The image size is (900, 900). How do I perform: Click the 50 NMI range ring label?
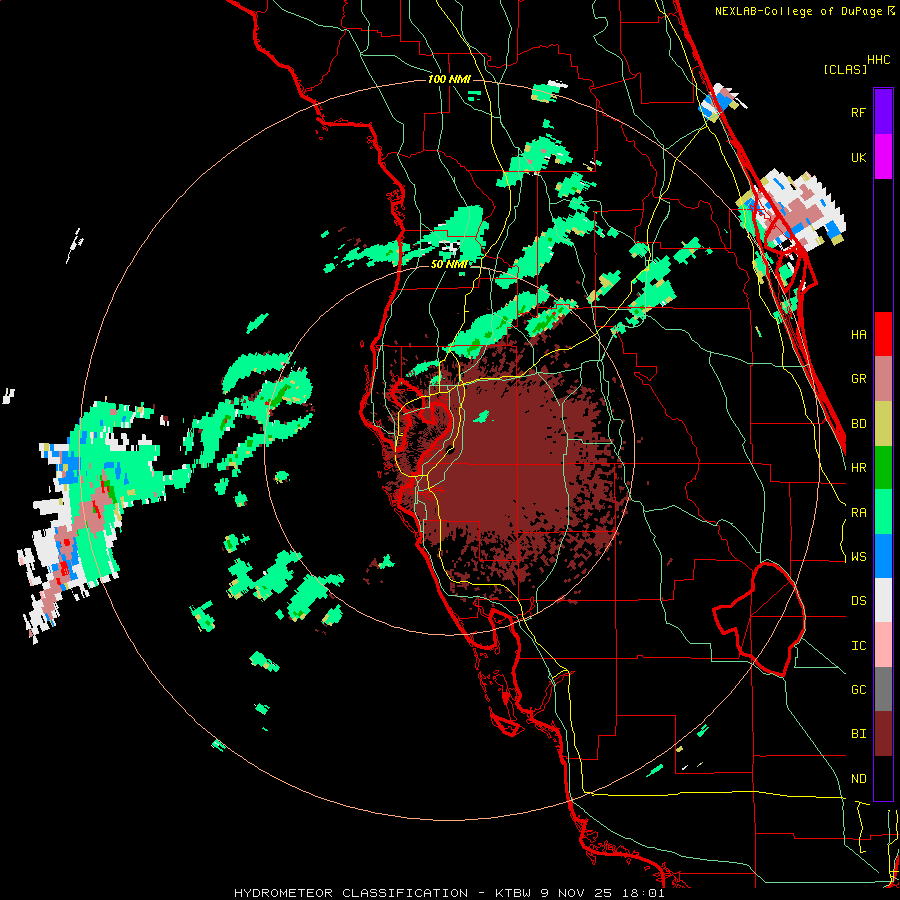(449, 264)
